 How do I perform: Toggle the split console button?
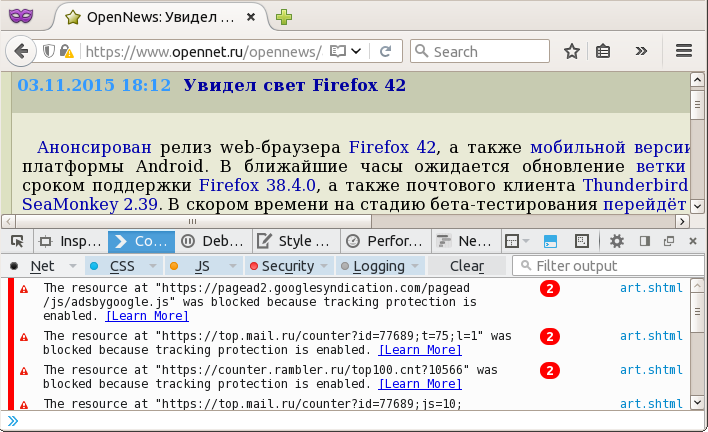550,241
